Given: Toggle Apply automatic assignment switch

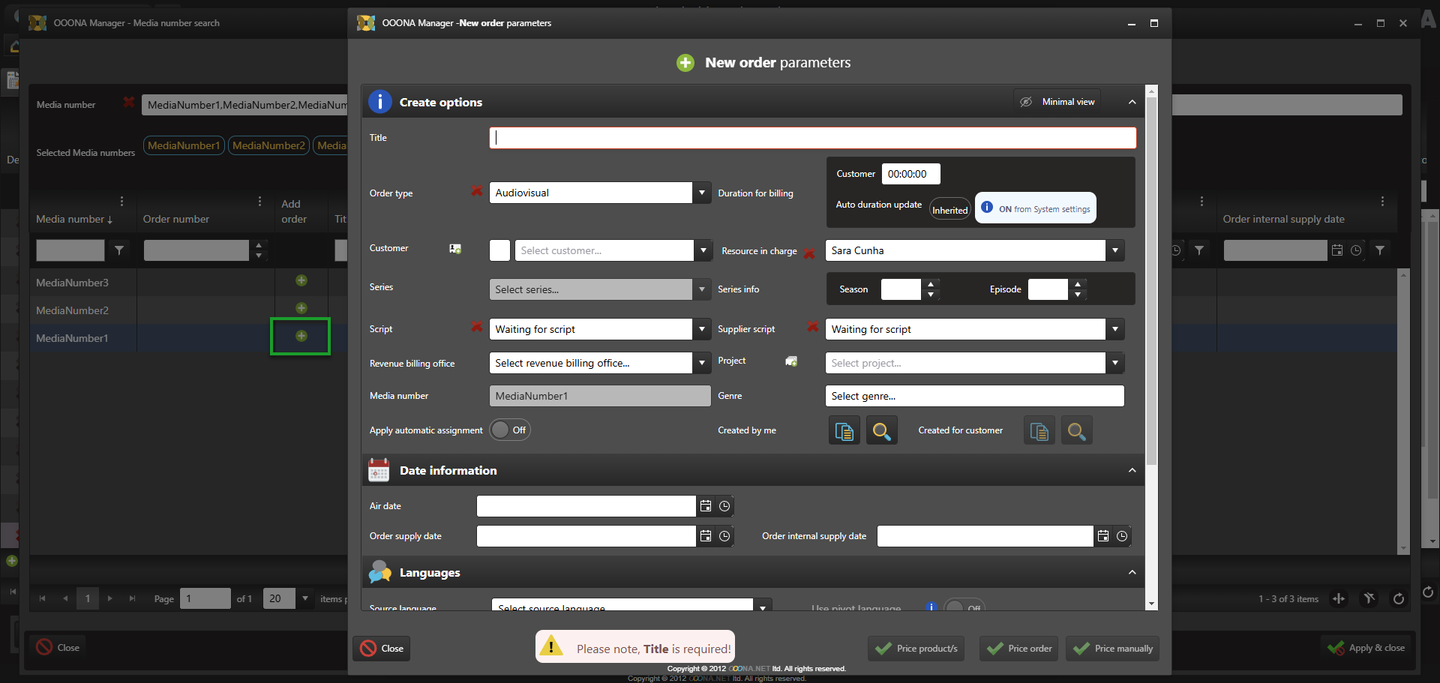Looking at the screenshot, I should pos(509,430).
